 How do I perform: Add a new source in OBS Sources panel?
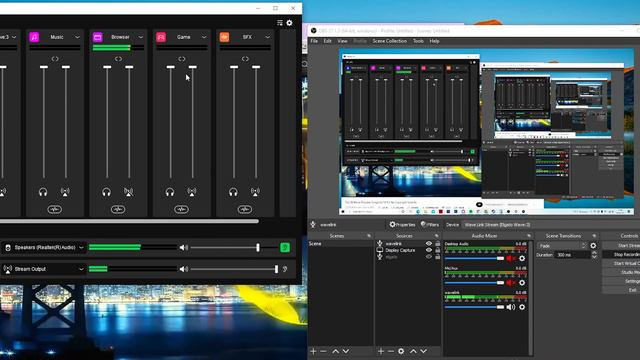click(380, 351)
